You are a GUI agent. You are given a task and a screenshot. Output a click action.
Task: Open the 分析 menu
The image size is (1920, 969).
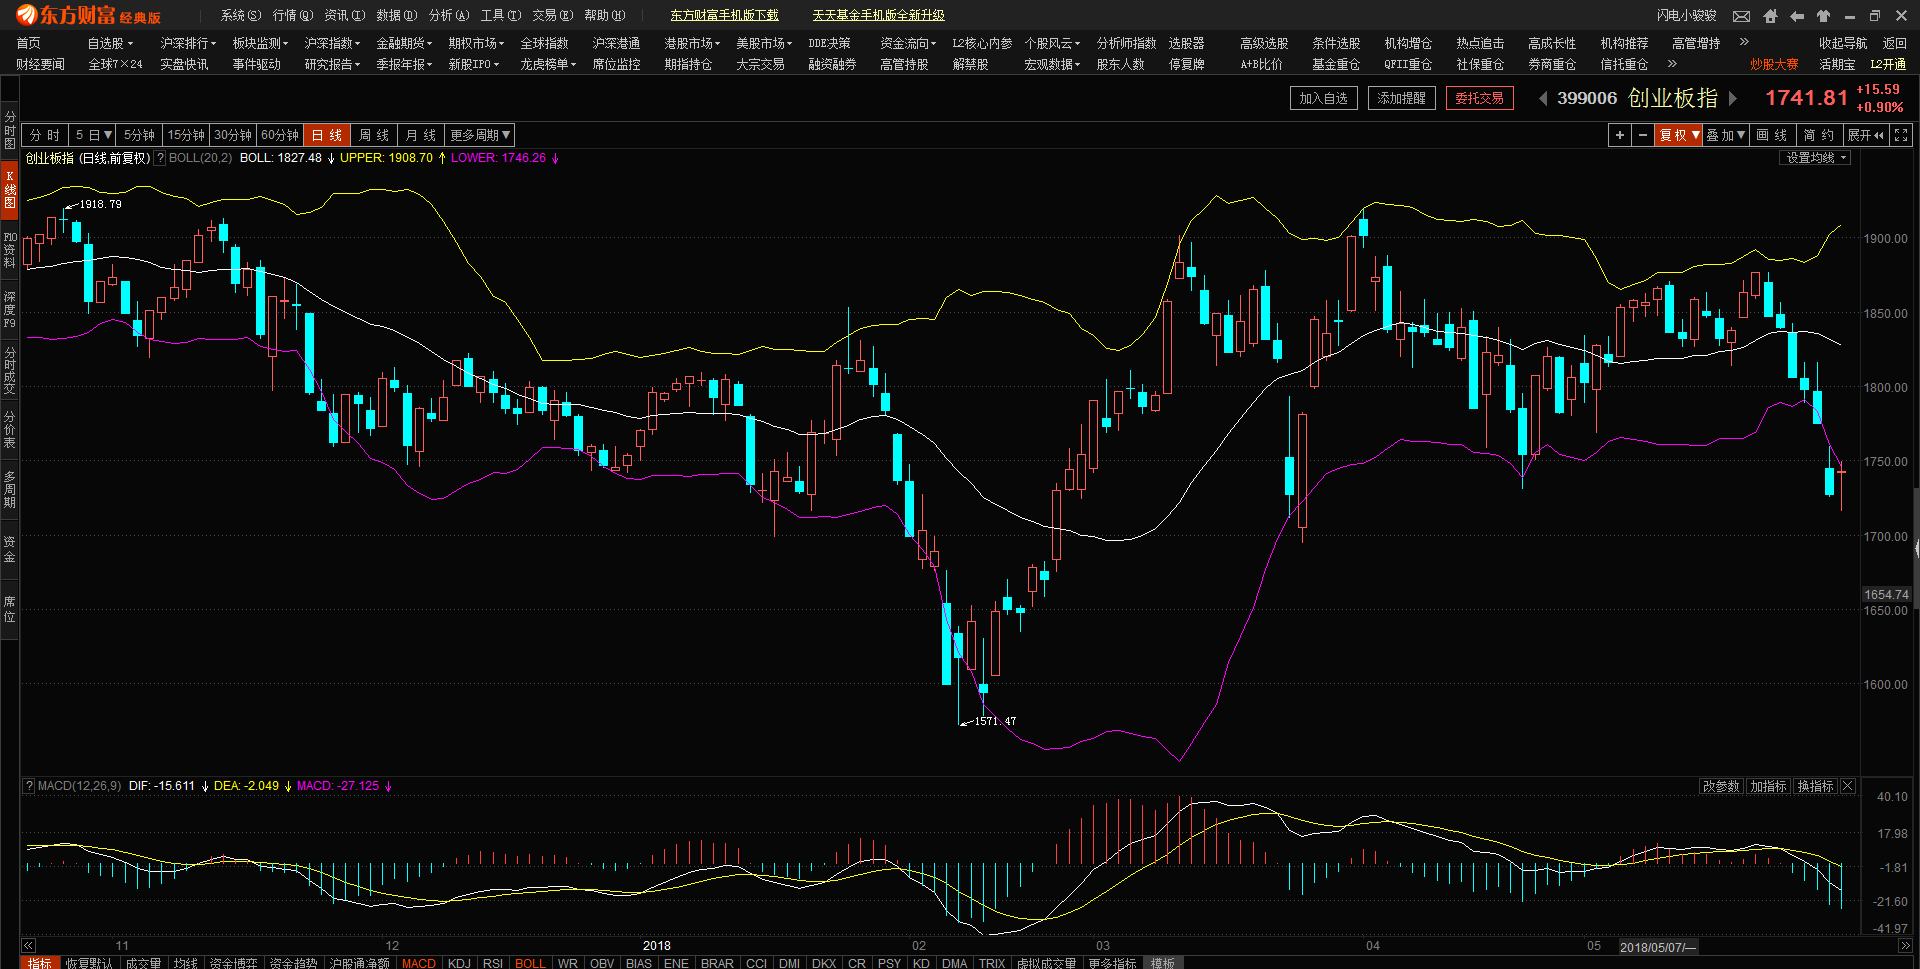point(448,15)
